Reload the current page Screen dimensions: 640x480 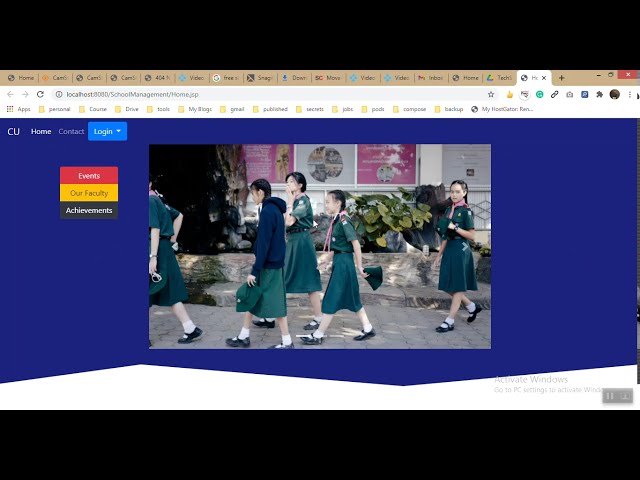point(40,94)
